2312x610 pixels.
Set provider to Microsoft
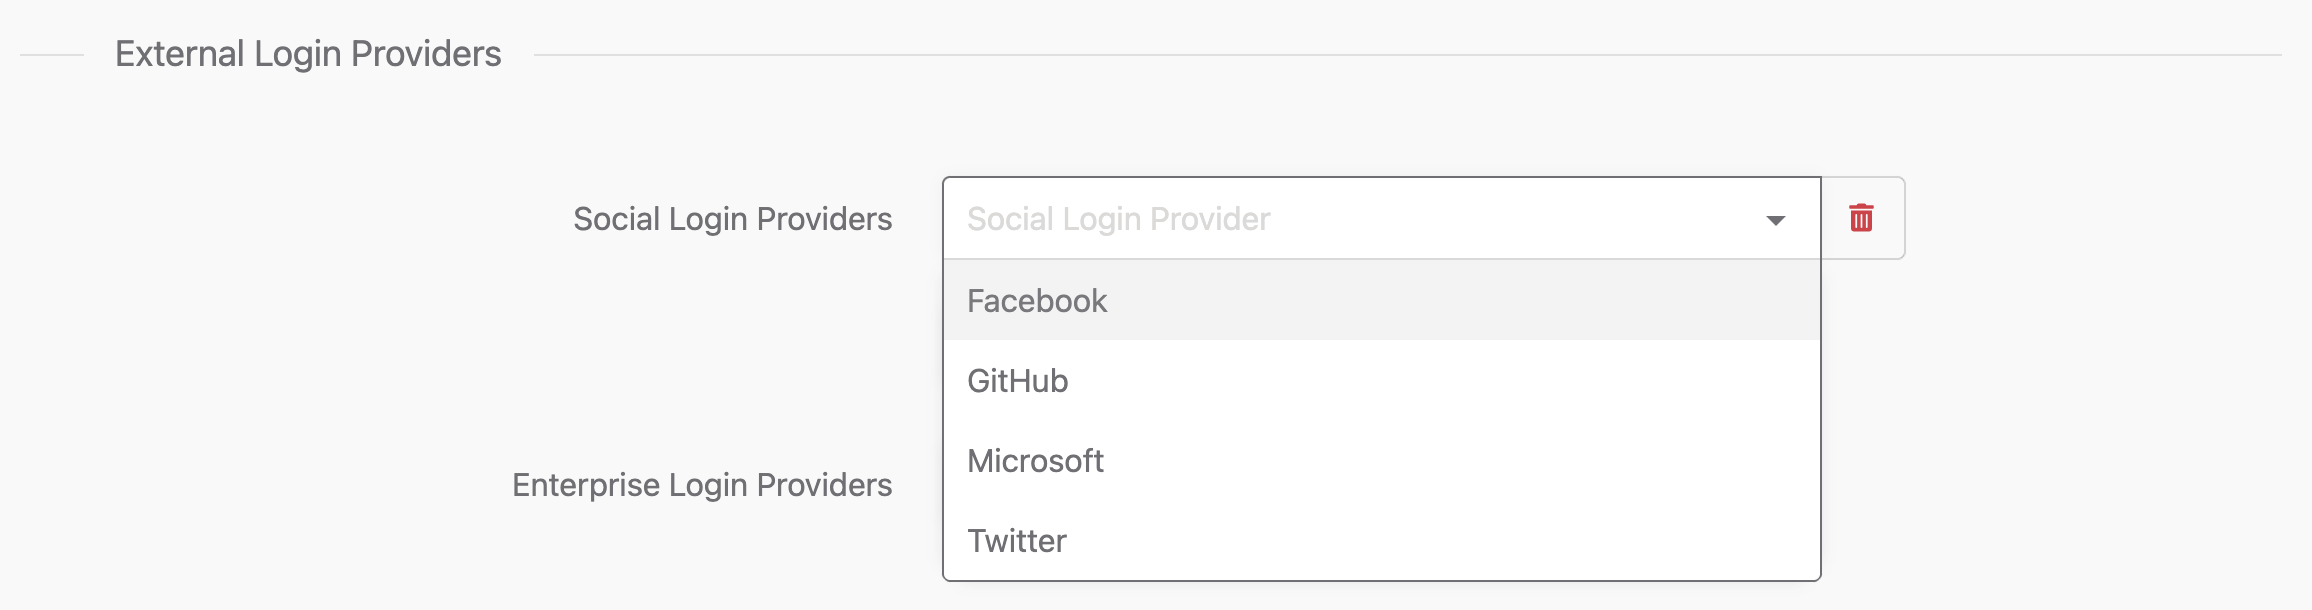pos(1381,460)
